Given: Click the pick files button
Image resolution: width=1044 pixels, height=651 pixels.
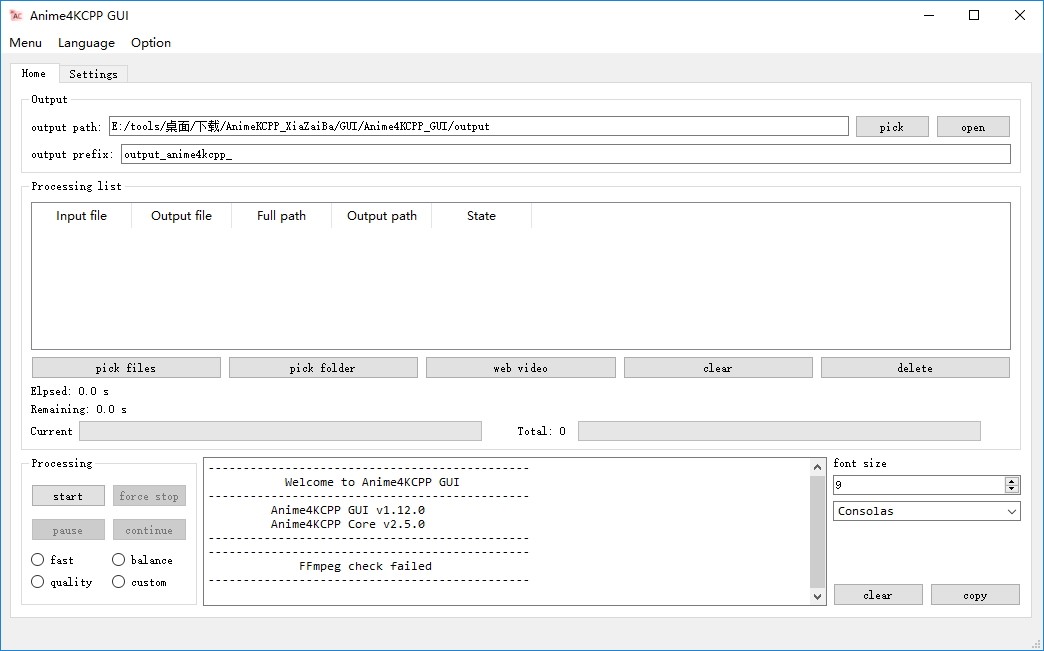Looking at the screenshot, I should point(126,368).
